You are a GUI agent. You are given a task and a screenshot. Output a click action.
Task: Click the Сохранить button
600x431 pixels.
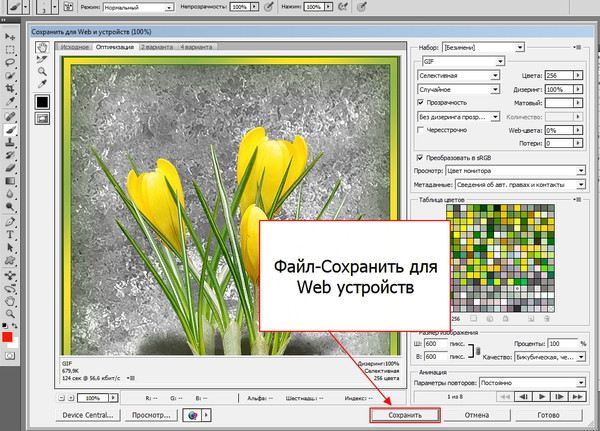coord(405,415)
